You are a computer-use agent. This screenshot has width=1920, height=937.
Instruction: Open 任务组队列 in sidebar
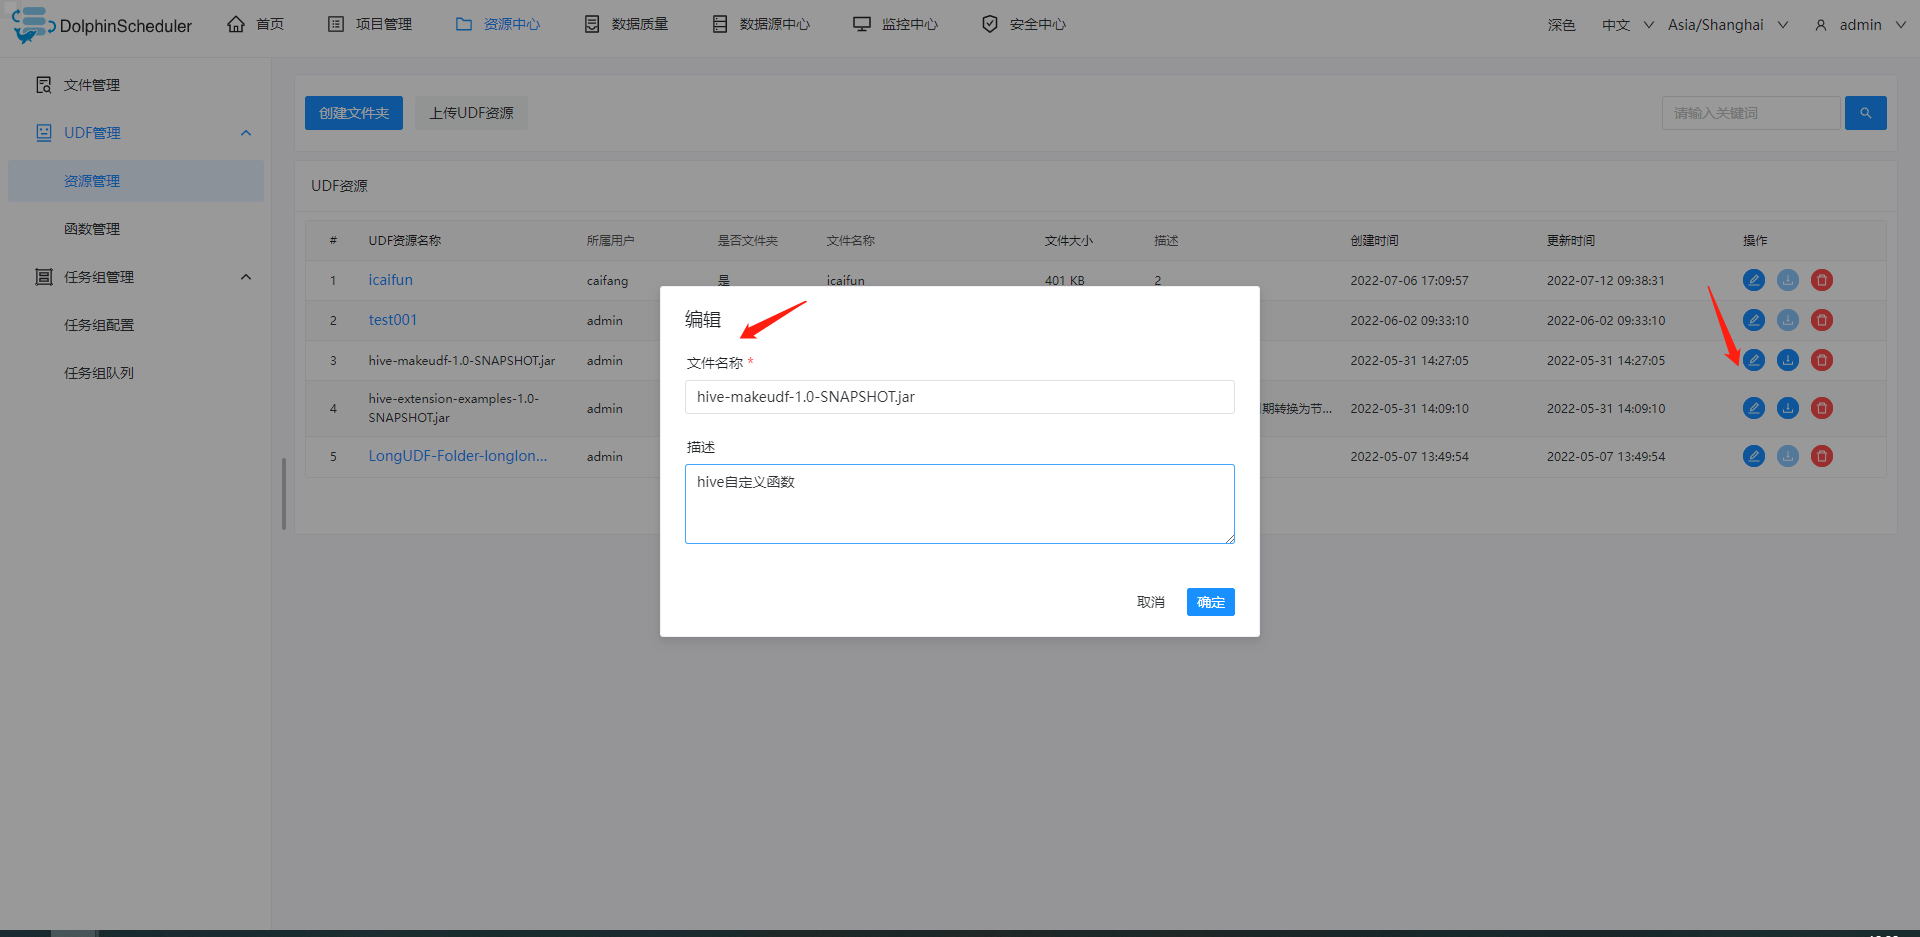pyautogui.click(x=136, y=373)
